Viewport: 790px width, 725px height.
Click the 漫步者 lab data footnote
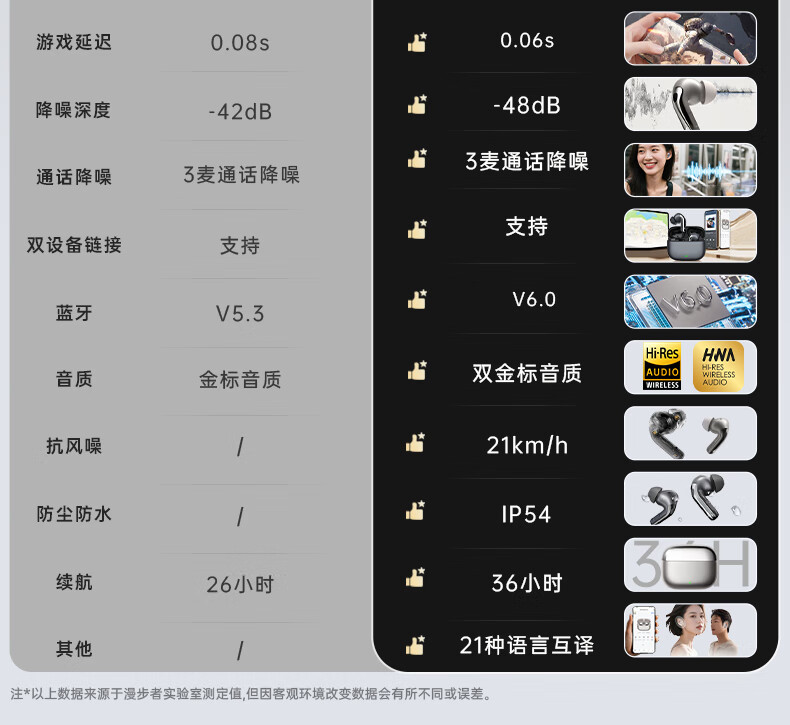pyautogui.click(x=251, y=694)
